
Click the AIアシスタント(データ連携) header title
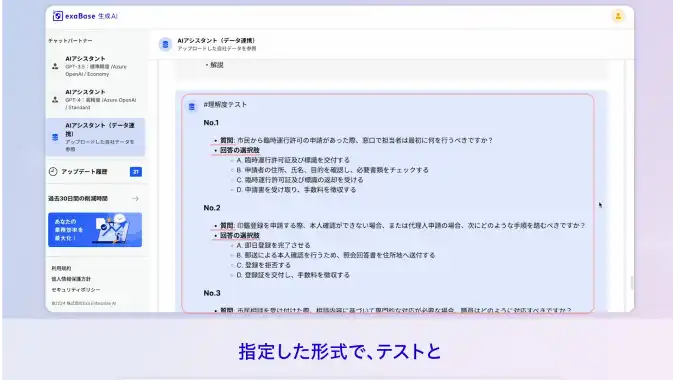coord(216,40)
